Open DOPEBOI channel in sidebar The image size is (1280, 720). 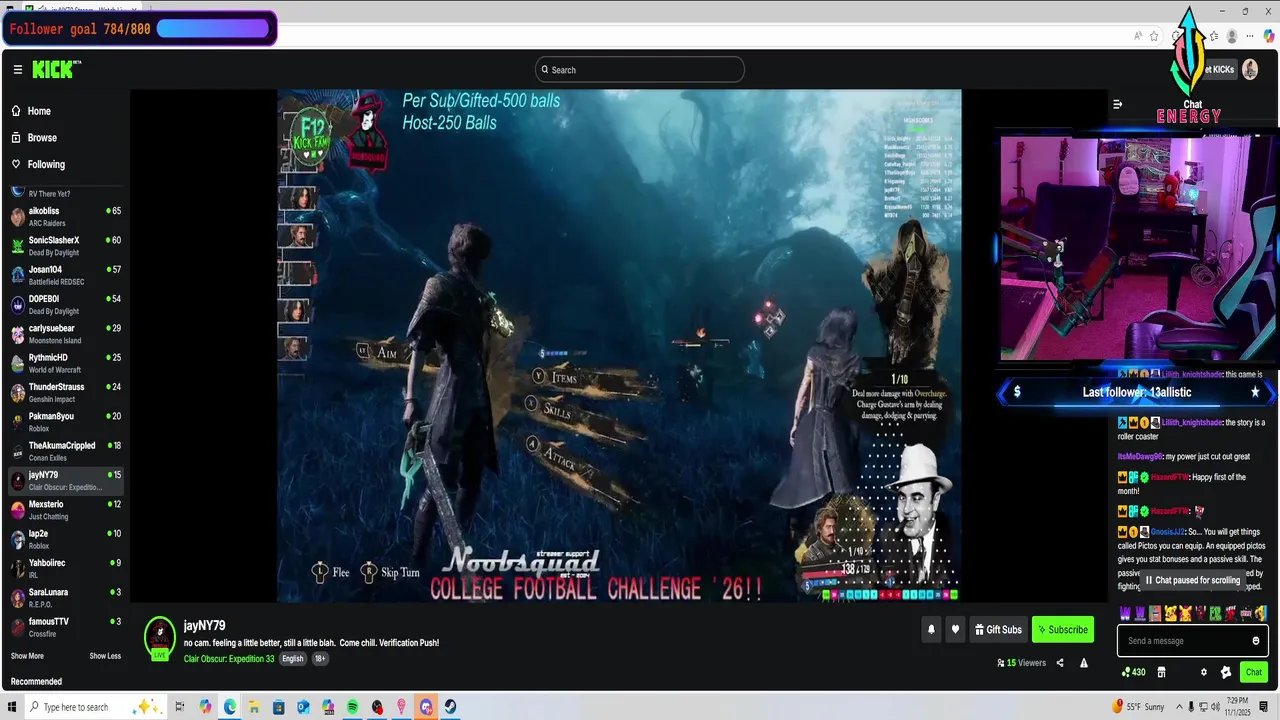tap(65, 304)
